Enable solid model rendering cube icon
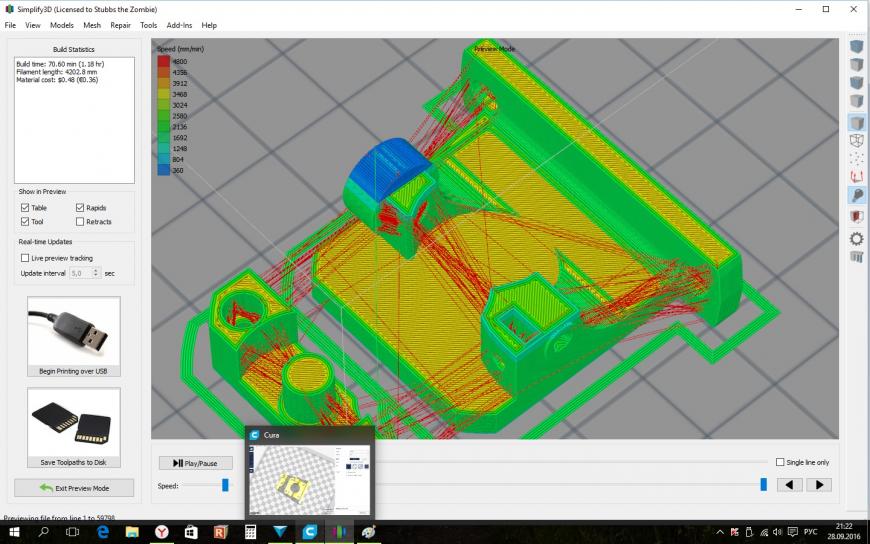This screenshot has width=870, height=544. tap(857, 122)
